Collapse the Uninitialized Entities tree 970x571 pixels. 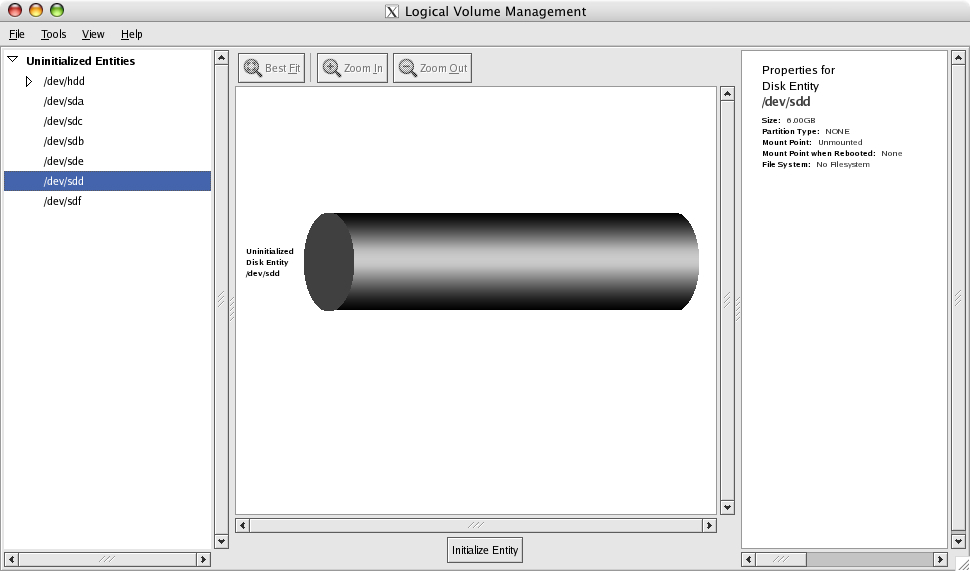click(12, 60)
